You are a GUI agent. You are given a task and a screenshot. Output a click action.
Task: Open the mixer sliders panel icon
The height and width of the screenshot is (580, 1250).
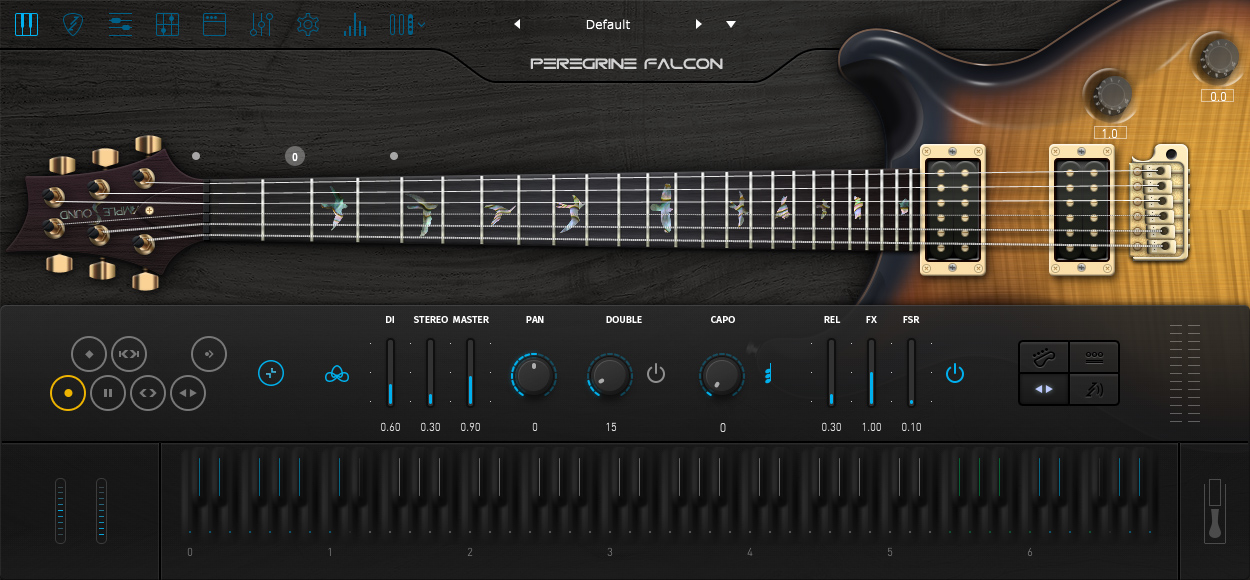(120, 24)
